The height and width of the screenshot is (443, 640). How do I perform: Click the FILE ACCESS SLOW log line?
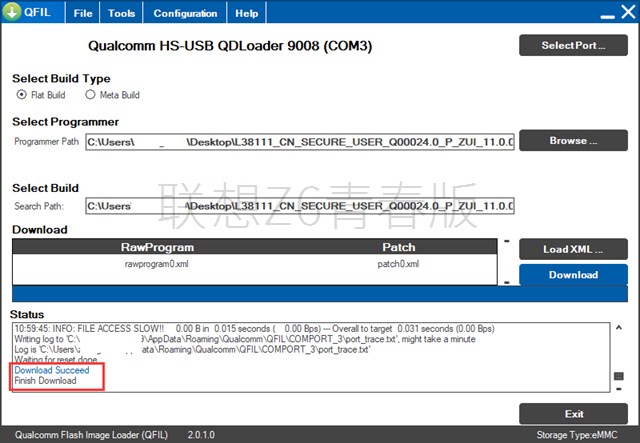[254, 329]
